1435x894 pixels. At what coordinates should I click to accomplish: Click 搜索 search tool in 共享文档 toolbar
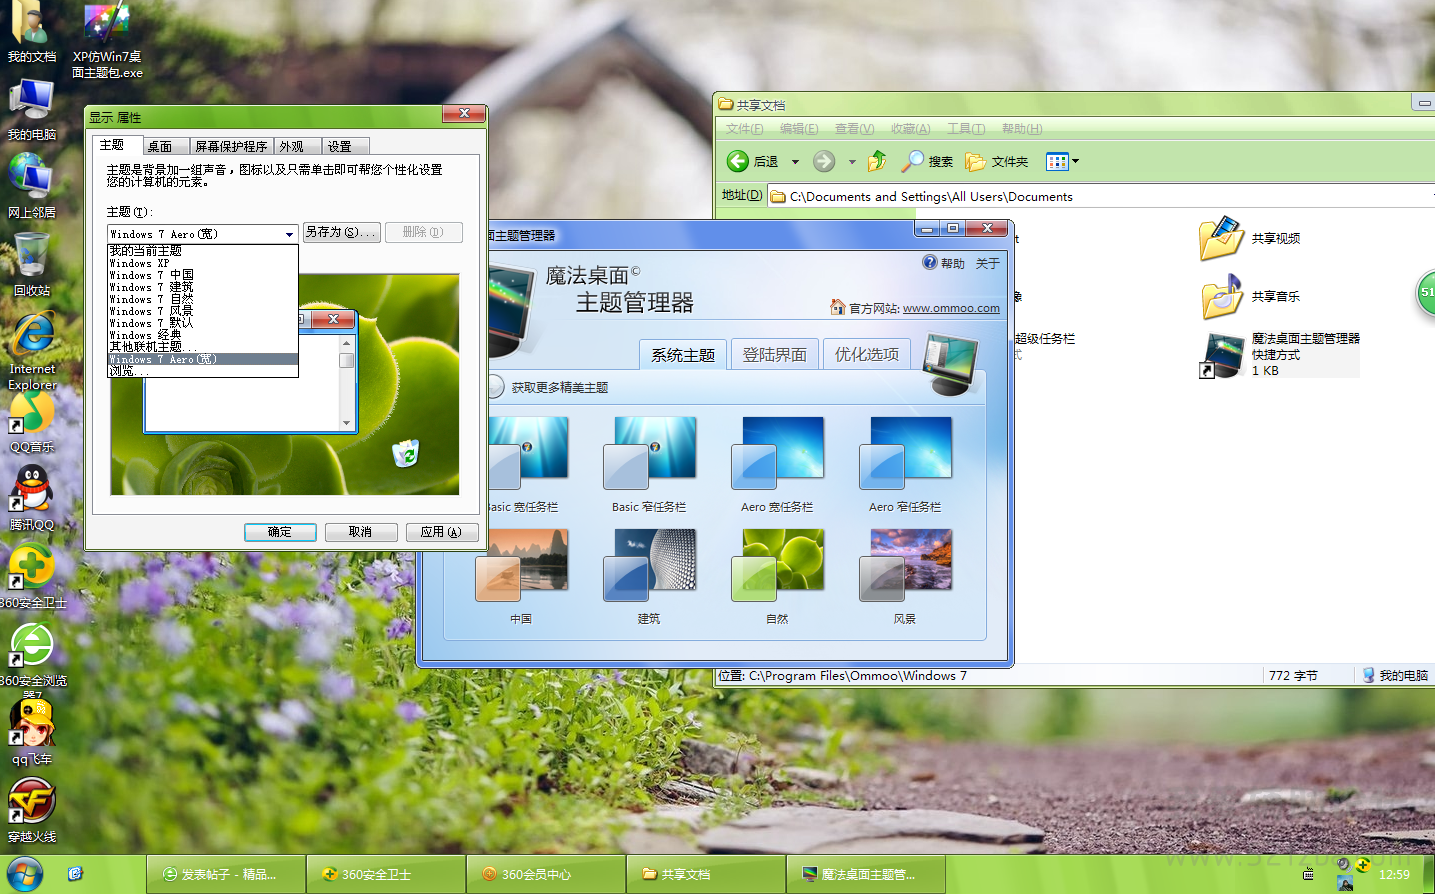pos(927,161)
